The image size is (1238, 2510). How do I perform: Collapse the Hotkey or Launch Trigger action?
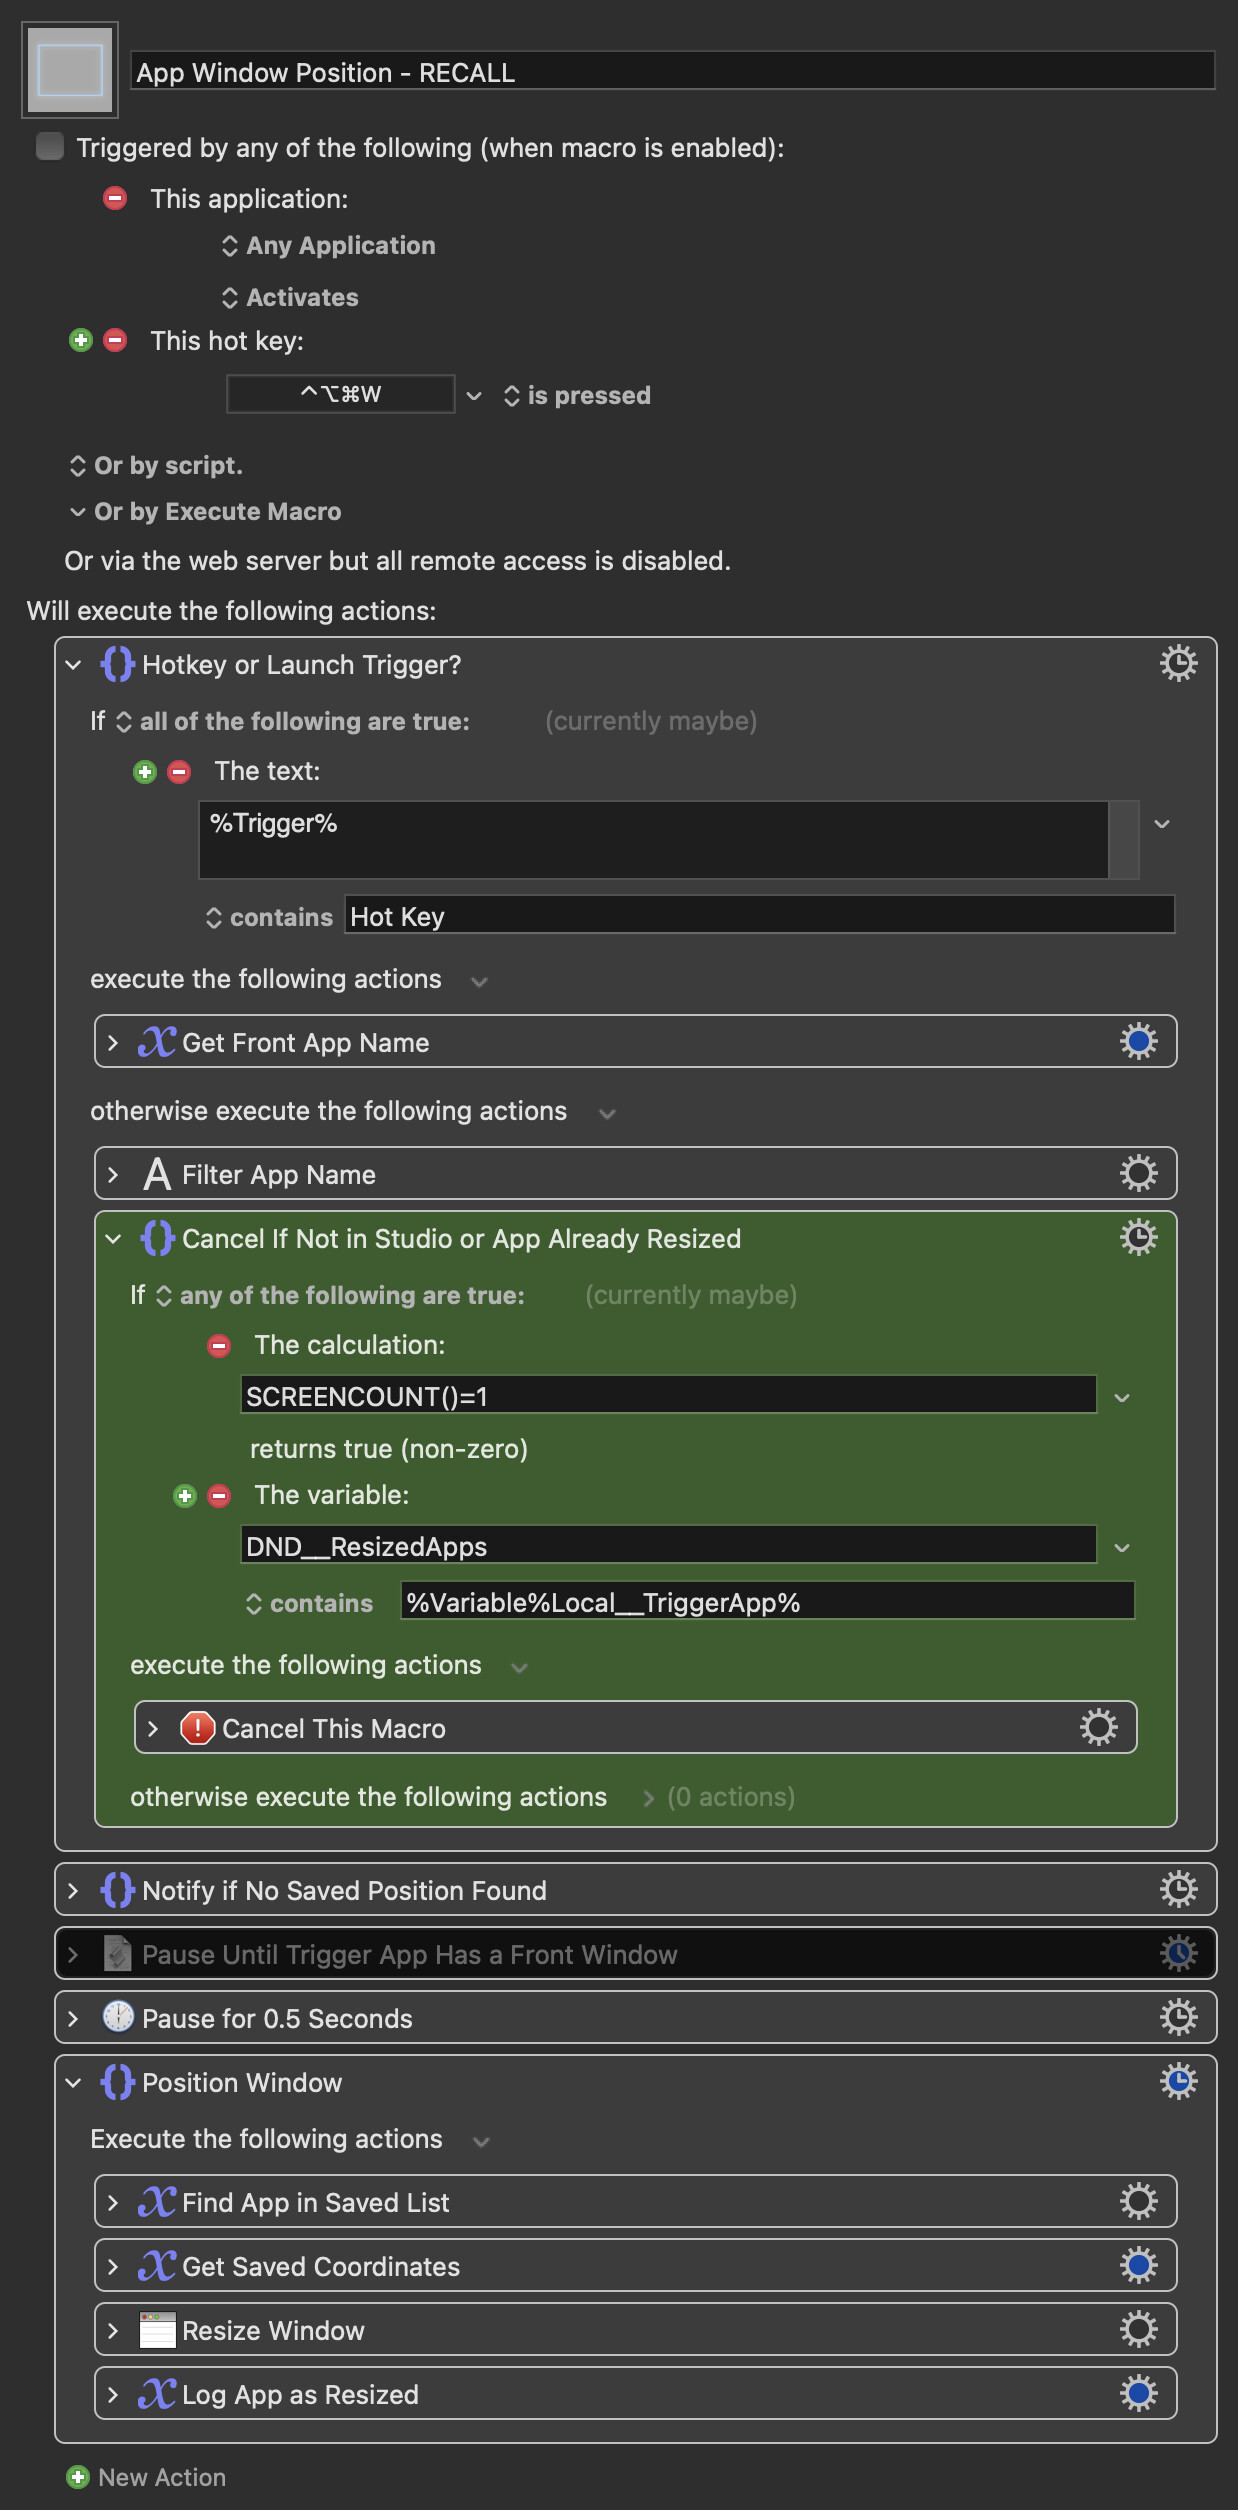point(73,665)
